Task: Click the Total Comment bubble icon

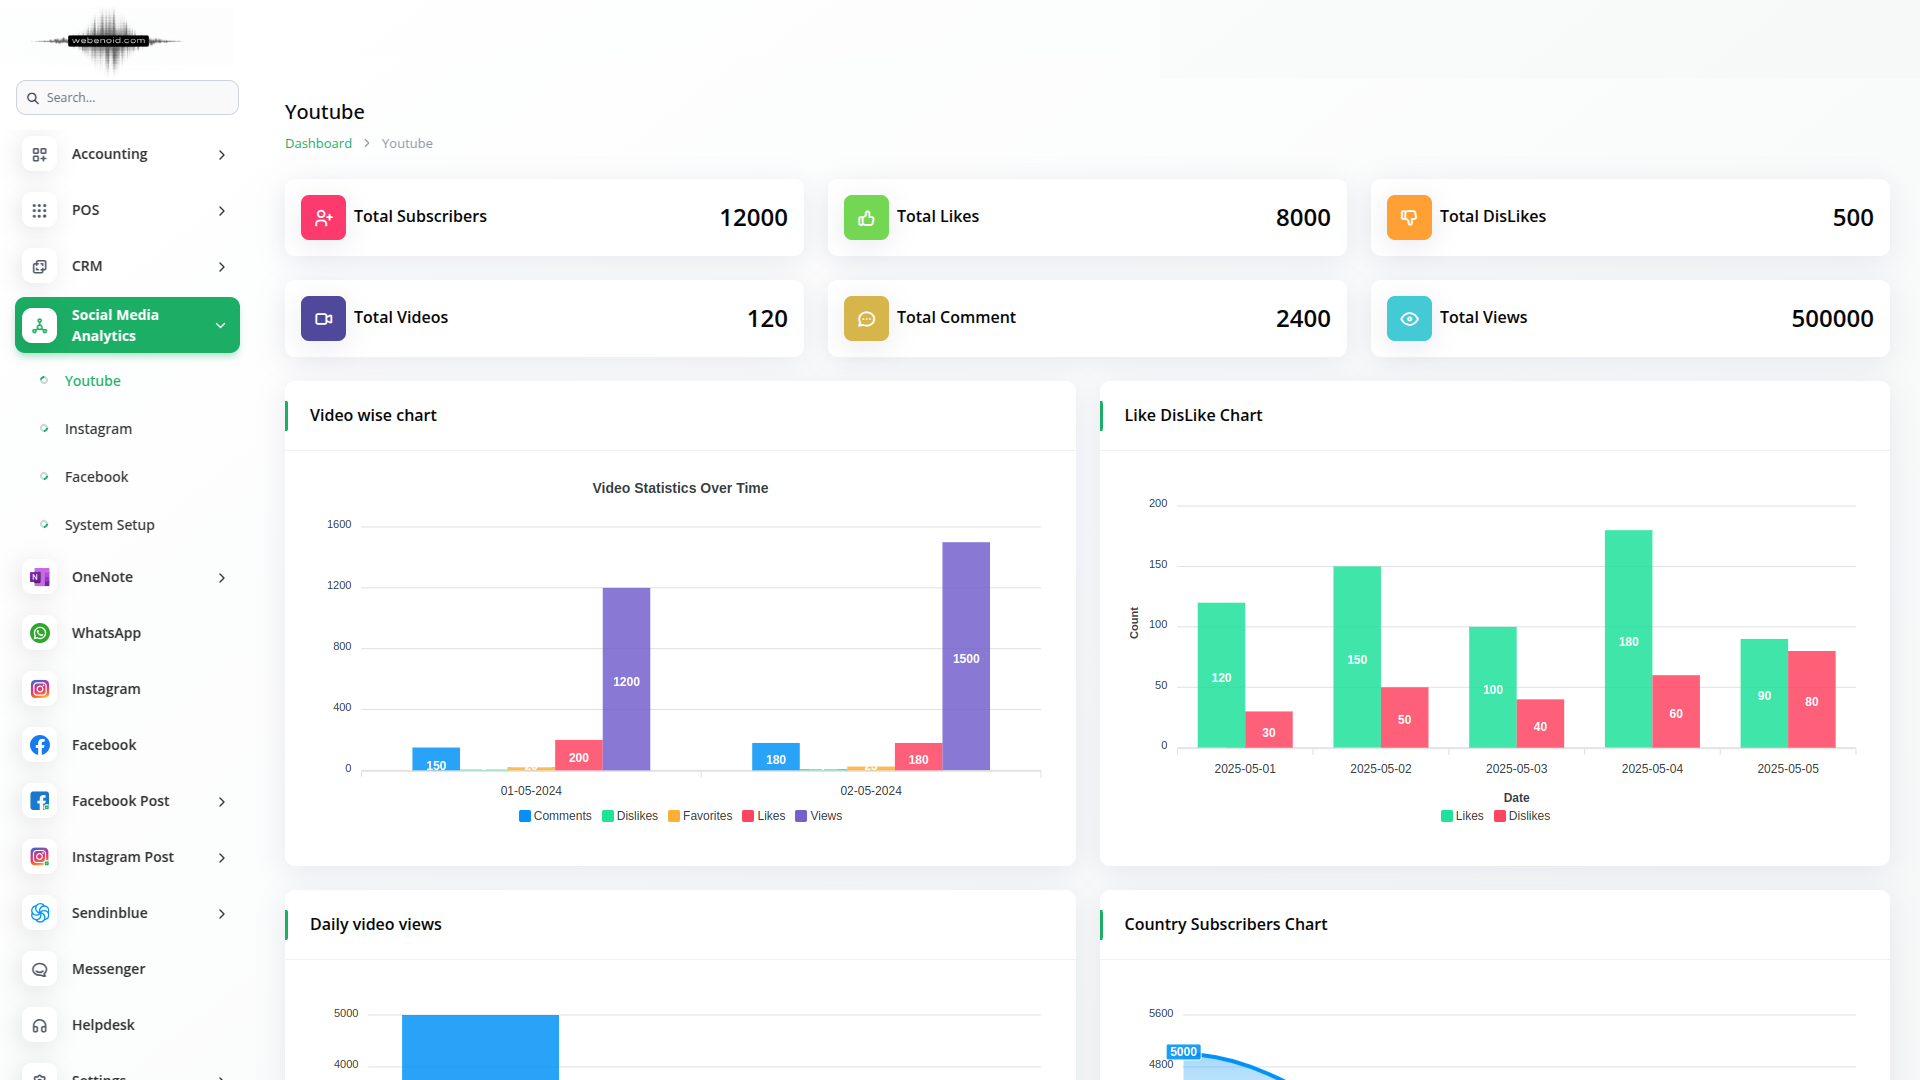Action: click(x=866, y=318)
